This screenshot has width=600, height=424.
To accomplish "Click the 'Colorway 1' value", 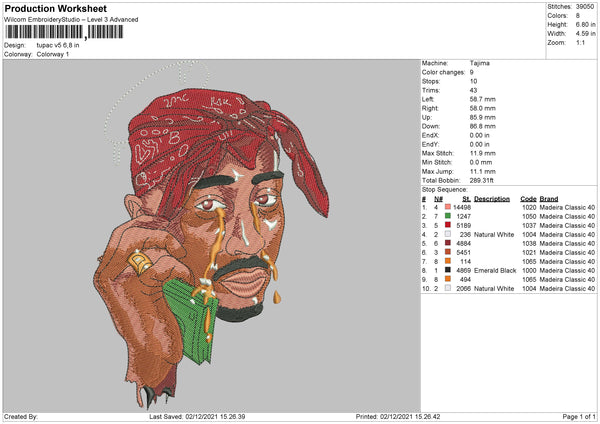I will (x=53, y=54).
